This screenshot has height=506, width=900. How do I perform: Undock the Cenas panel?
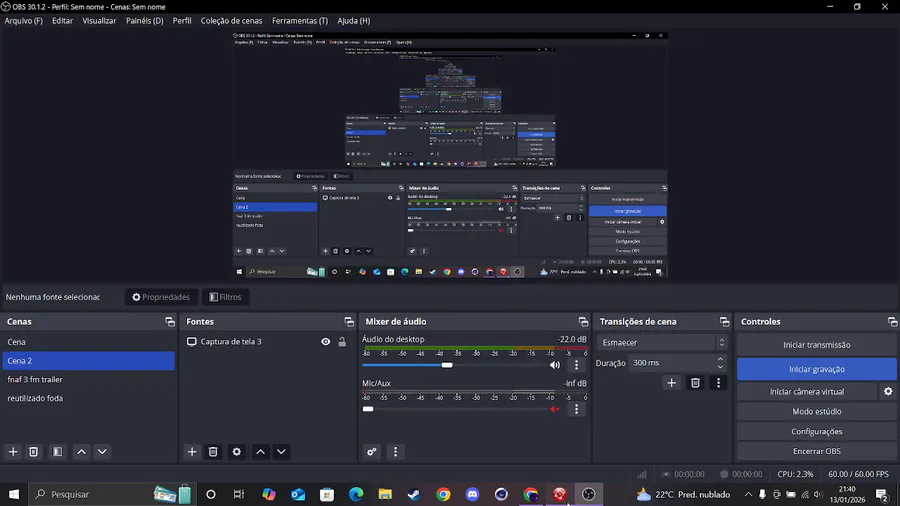click(x=170, y=322)
